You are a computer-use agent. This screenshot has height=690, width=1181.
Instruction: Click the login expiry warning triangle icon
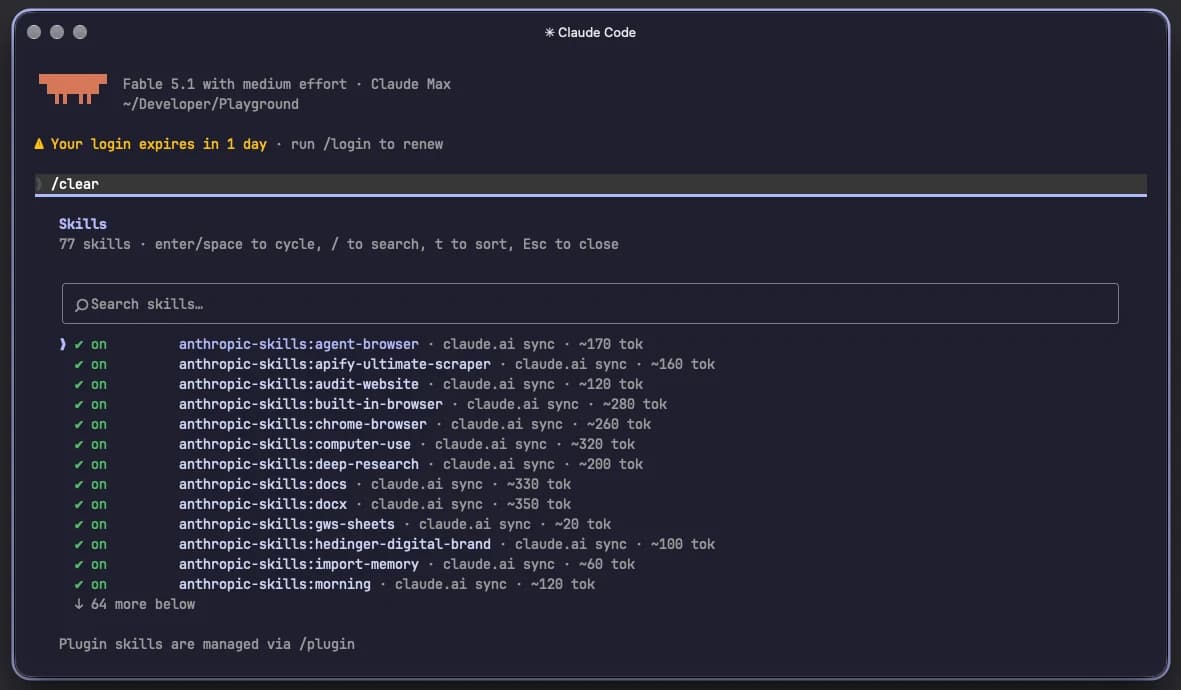pyautogui.click(x=39, y=144)
